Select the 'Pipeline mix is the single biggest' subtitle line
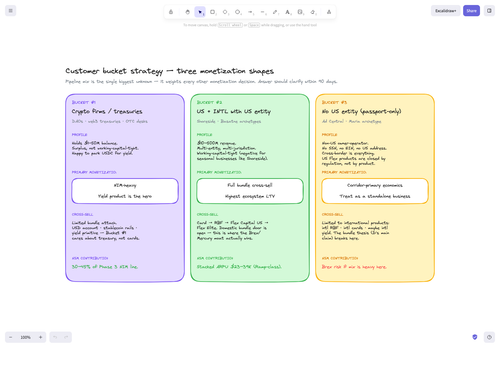The width and height of the screenshot is (500, 375). click(201, 81)
